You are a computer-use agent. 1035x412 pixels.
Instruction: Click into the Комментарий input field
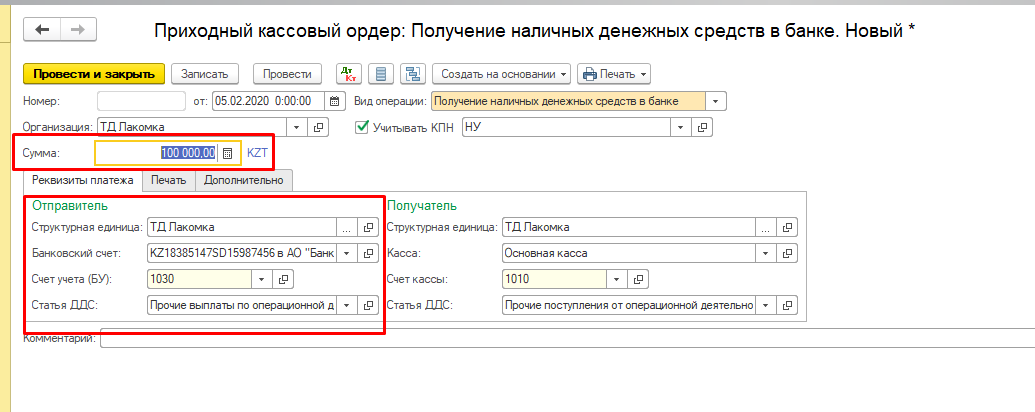(560, 340)
